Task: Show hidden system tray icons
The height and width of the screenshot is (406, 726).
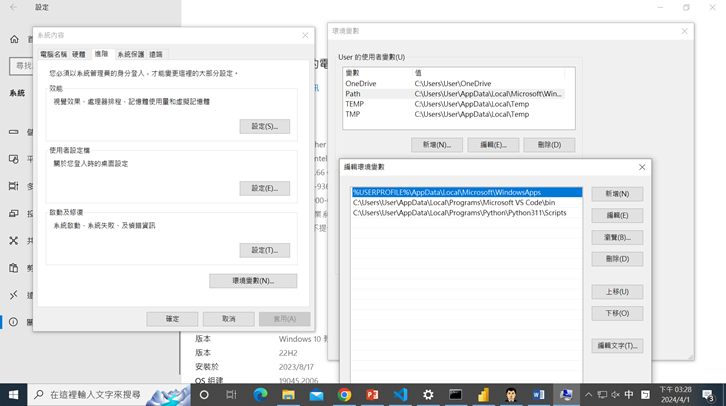Action: [x=588, y=395]
